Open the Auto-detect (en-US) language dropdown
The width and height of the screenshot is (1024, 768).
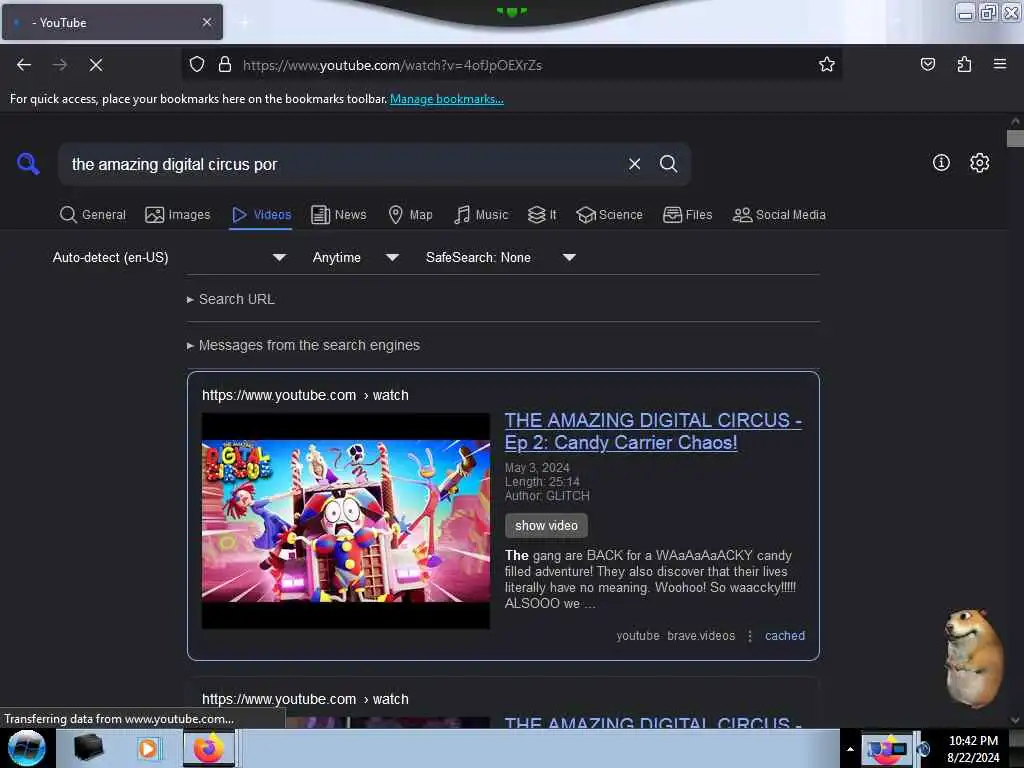coord(169,257)
